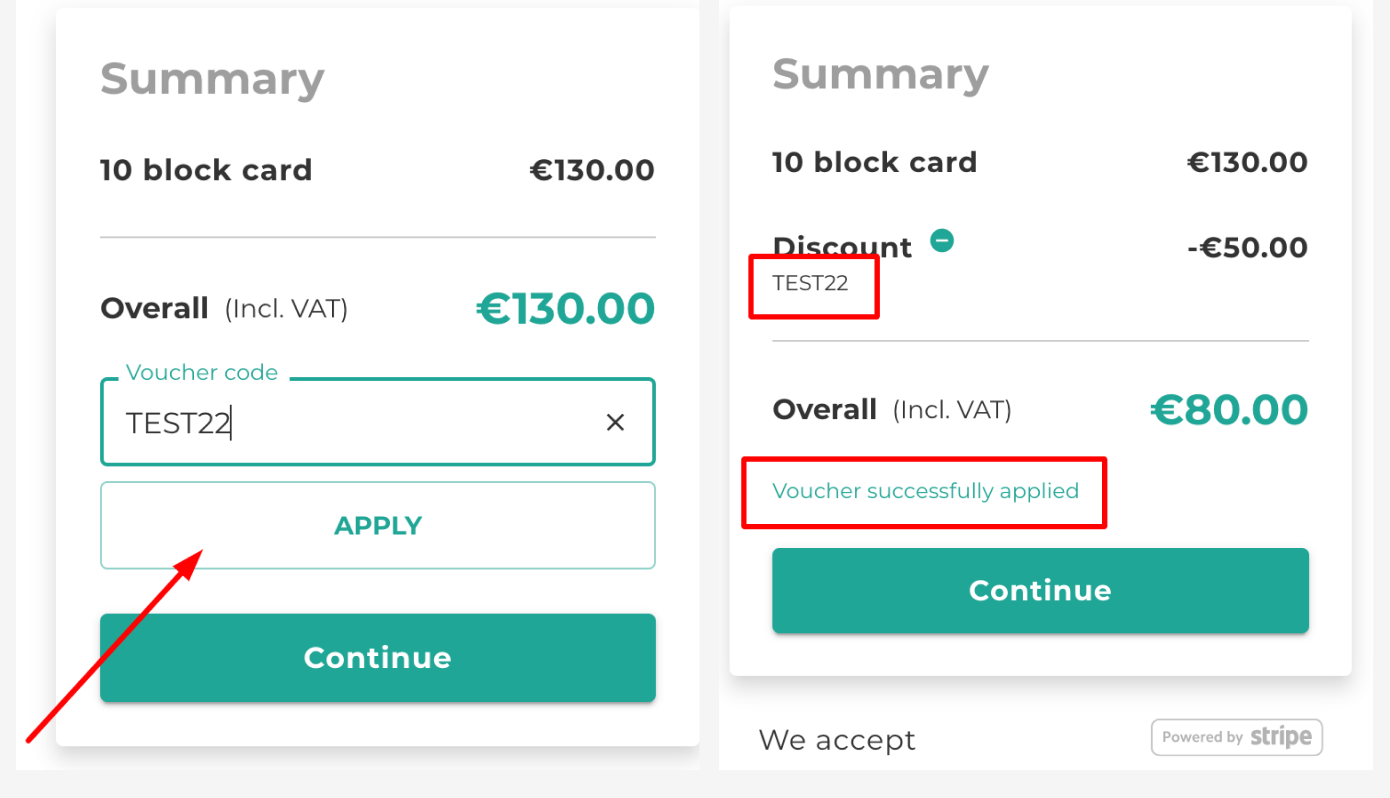Clear the voucher code with the X icon

point(615,423)
